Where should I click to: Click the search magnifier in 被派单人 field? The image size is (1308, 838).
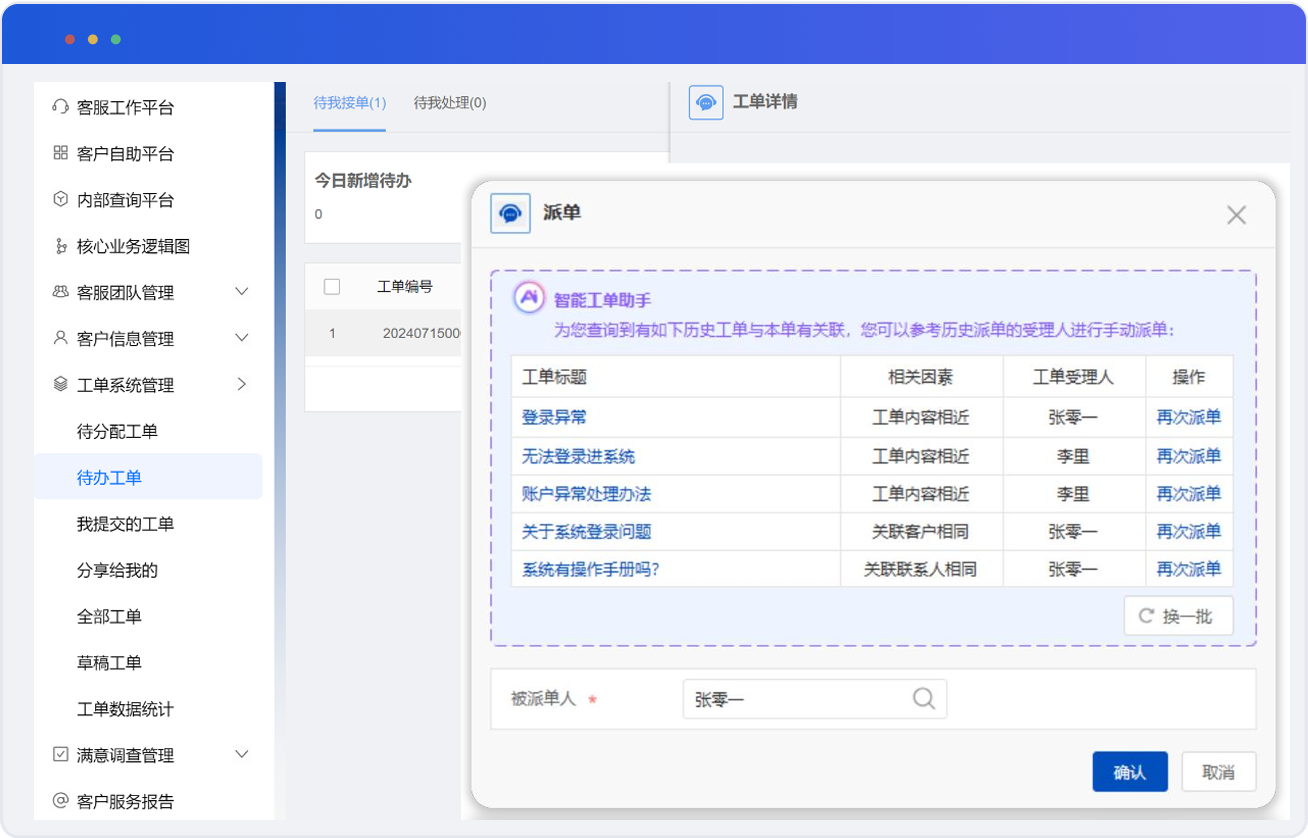(924, 698)
